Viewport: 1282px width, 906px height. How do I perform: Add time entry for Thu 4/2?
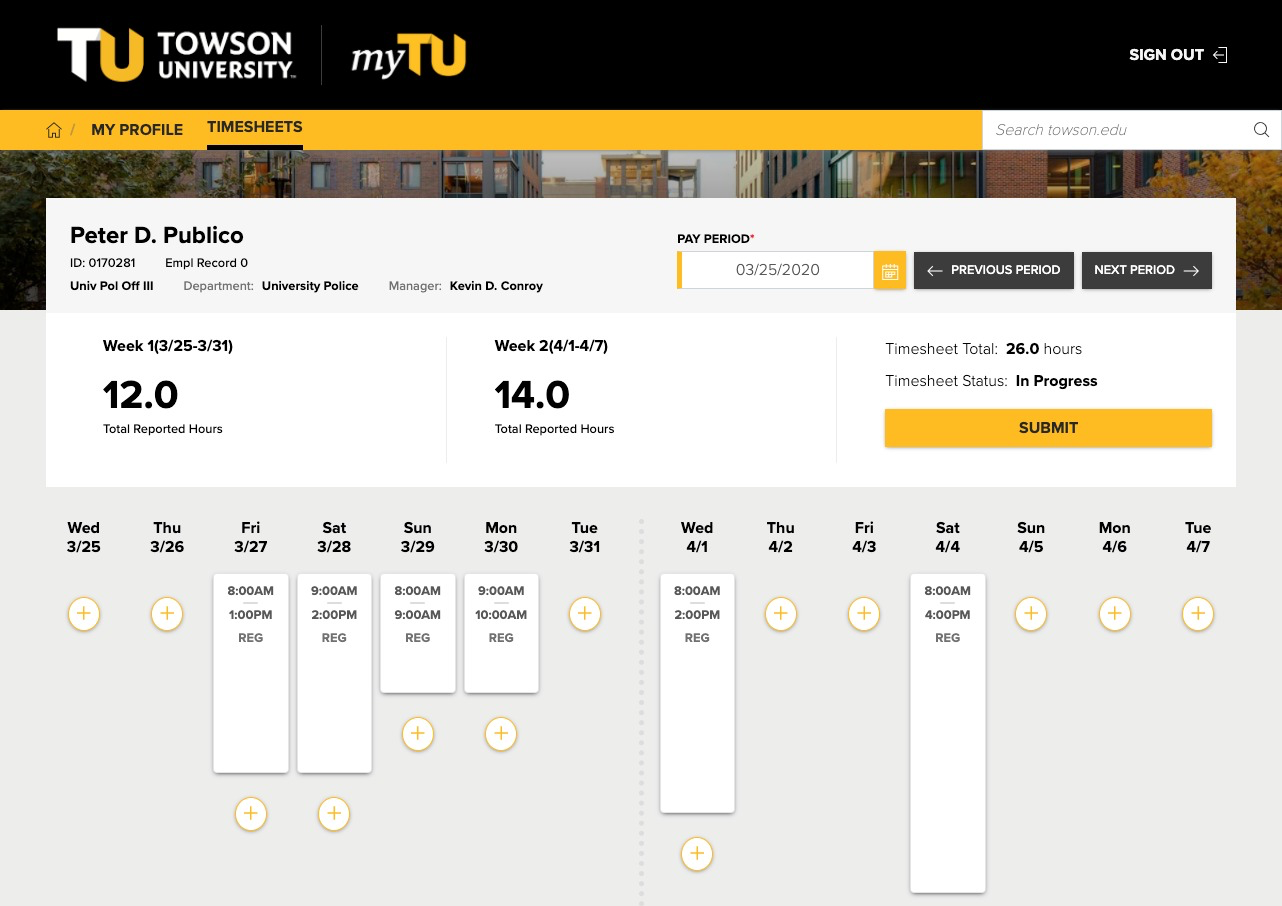(x=781, y=614)
